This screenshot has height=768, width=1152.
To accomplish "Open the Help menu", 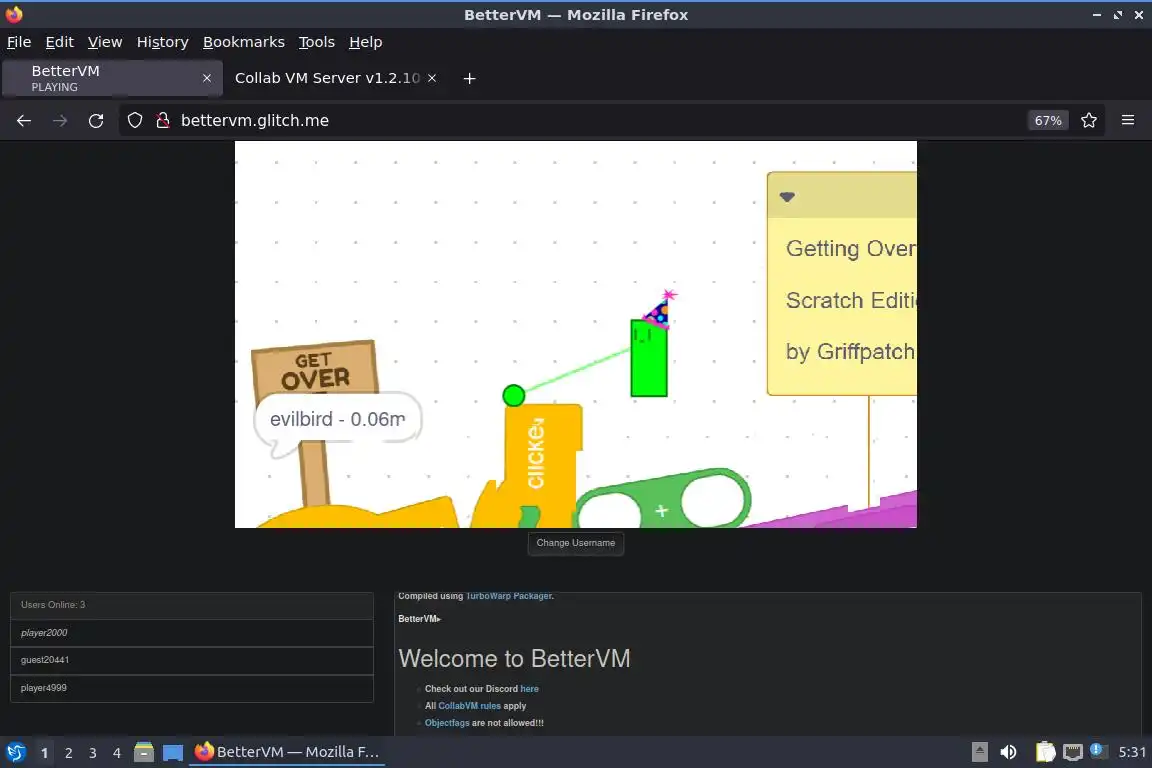I will pyautogui.click(x=365, y=42).
